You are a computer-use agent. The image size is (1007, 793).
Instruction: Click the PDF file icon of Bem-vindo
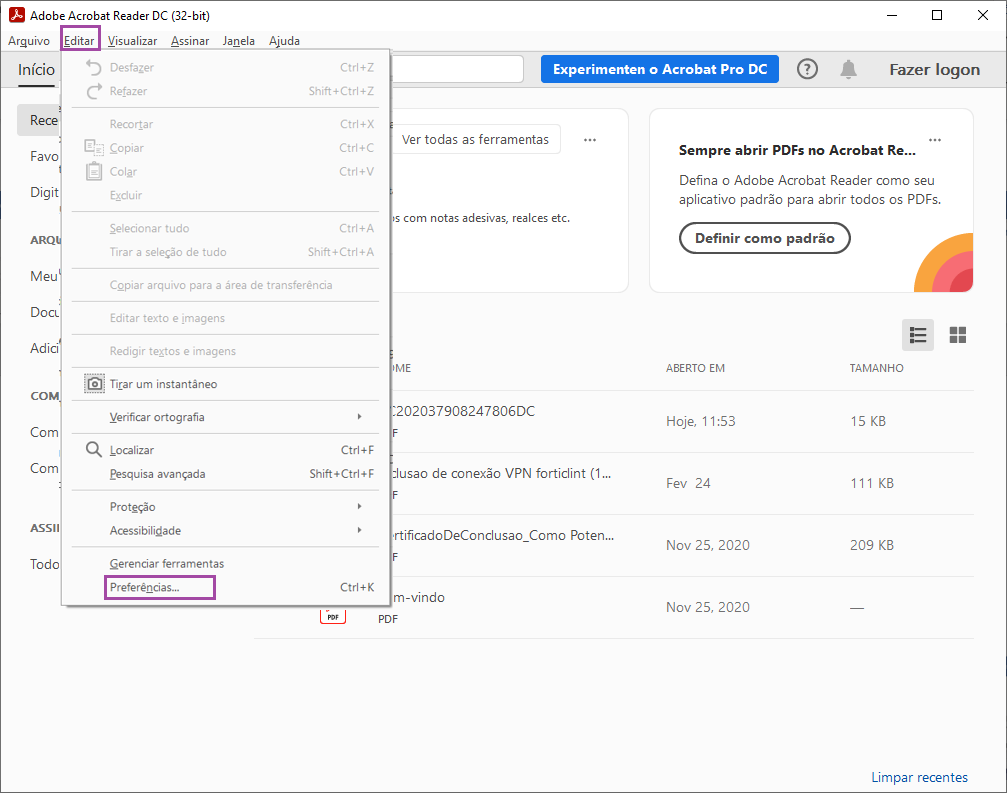(333, 616)
